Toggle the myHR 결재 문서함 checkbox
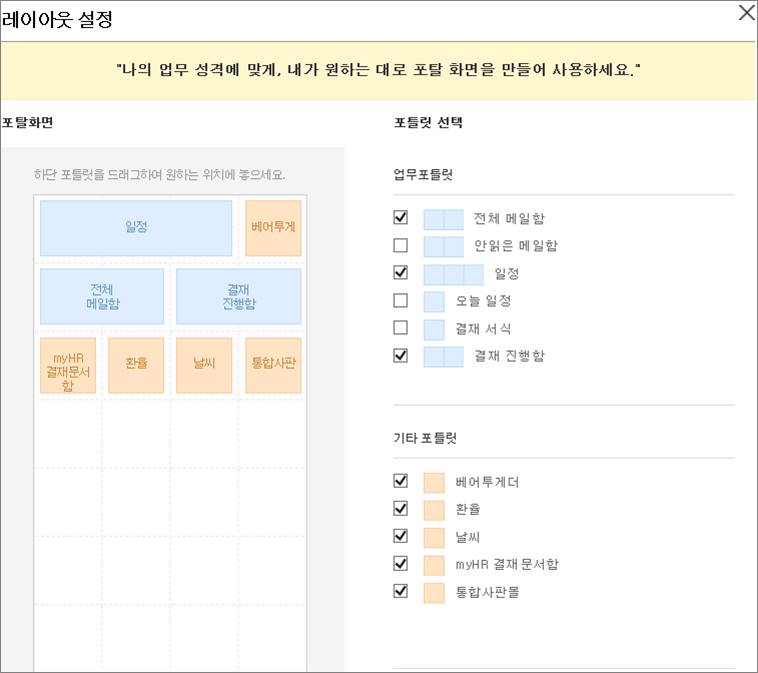Viewport: 758px width, 673px height. 400,564
